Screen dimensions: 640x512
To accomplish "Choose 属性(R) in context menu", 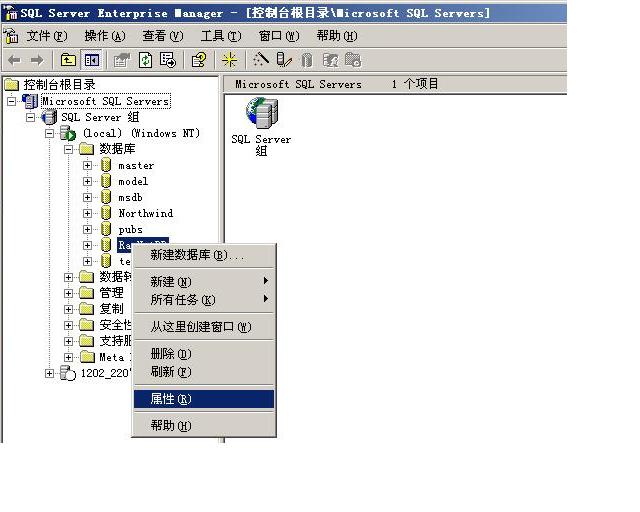I will [204, 399].
